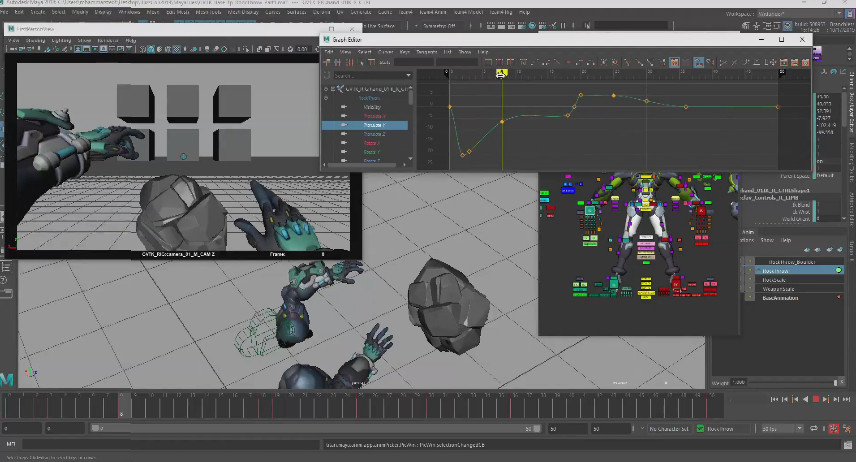Viewport: 856px width, 462px height.
Task: Click the Pre-infinity cycle icon
Action: [x=746, y=62]
